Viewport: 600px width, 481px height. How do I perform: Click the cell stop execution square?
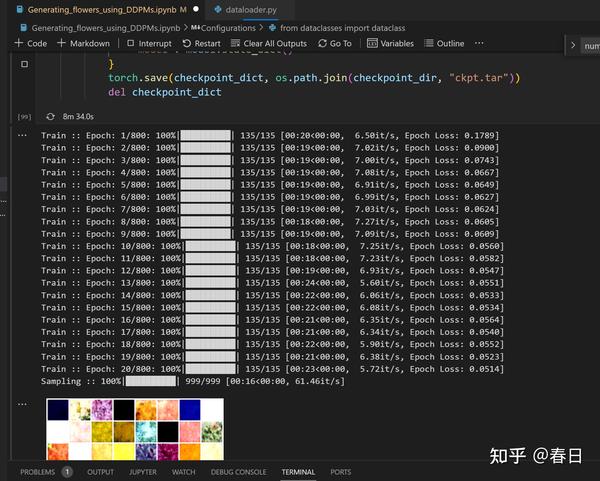point(24,64)
